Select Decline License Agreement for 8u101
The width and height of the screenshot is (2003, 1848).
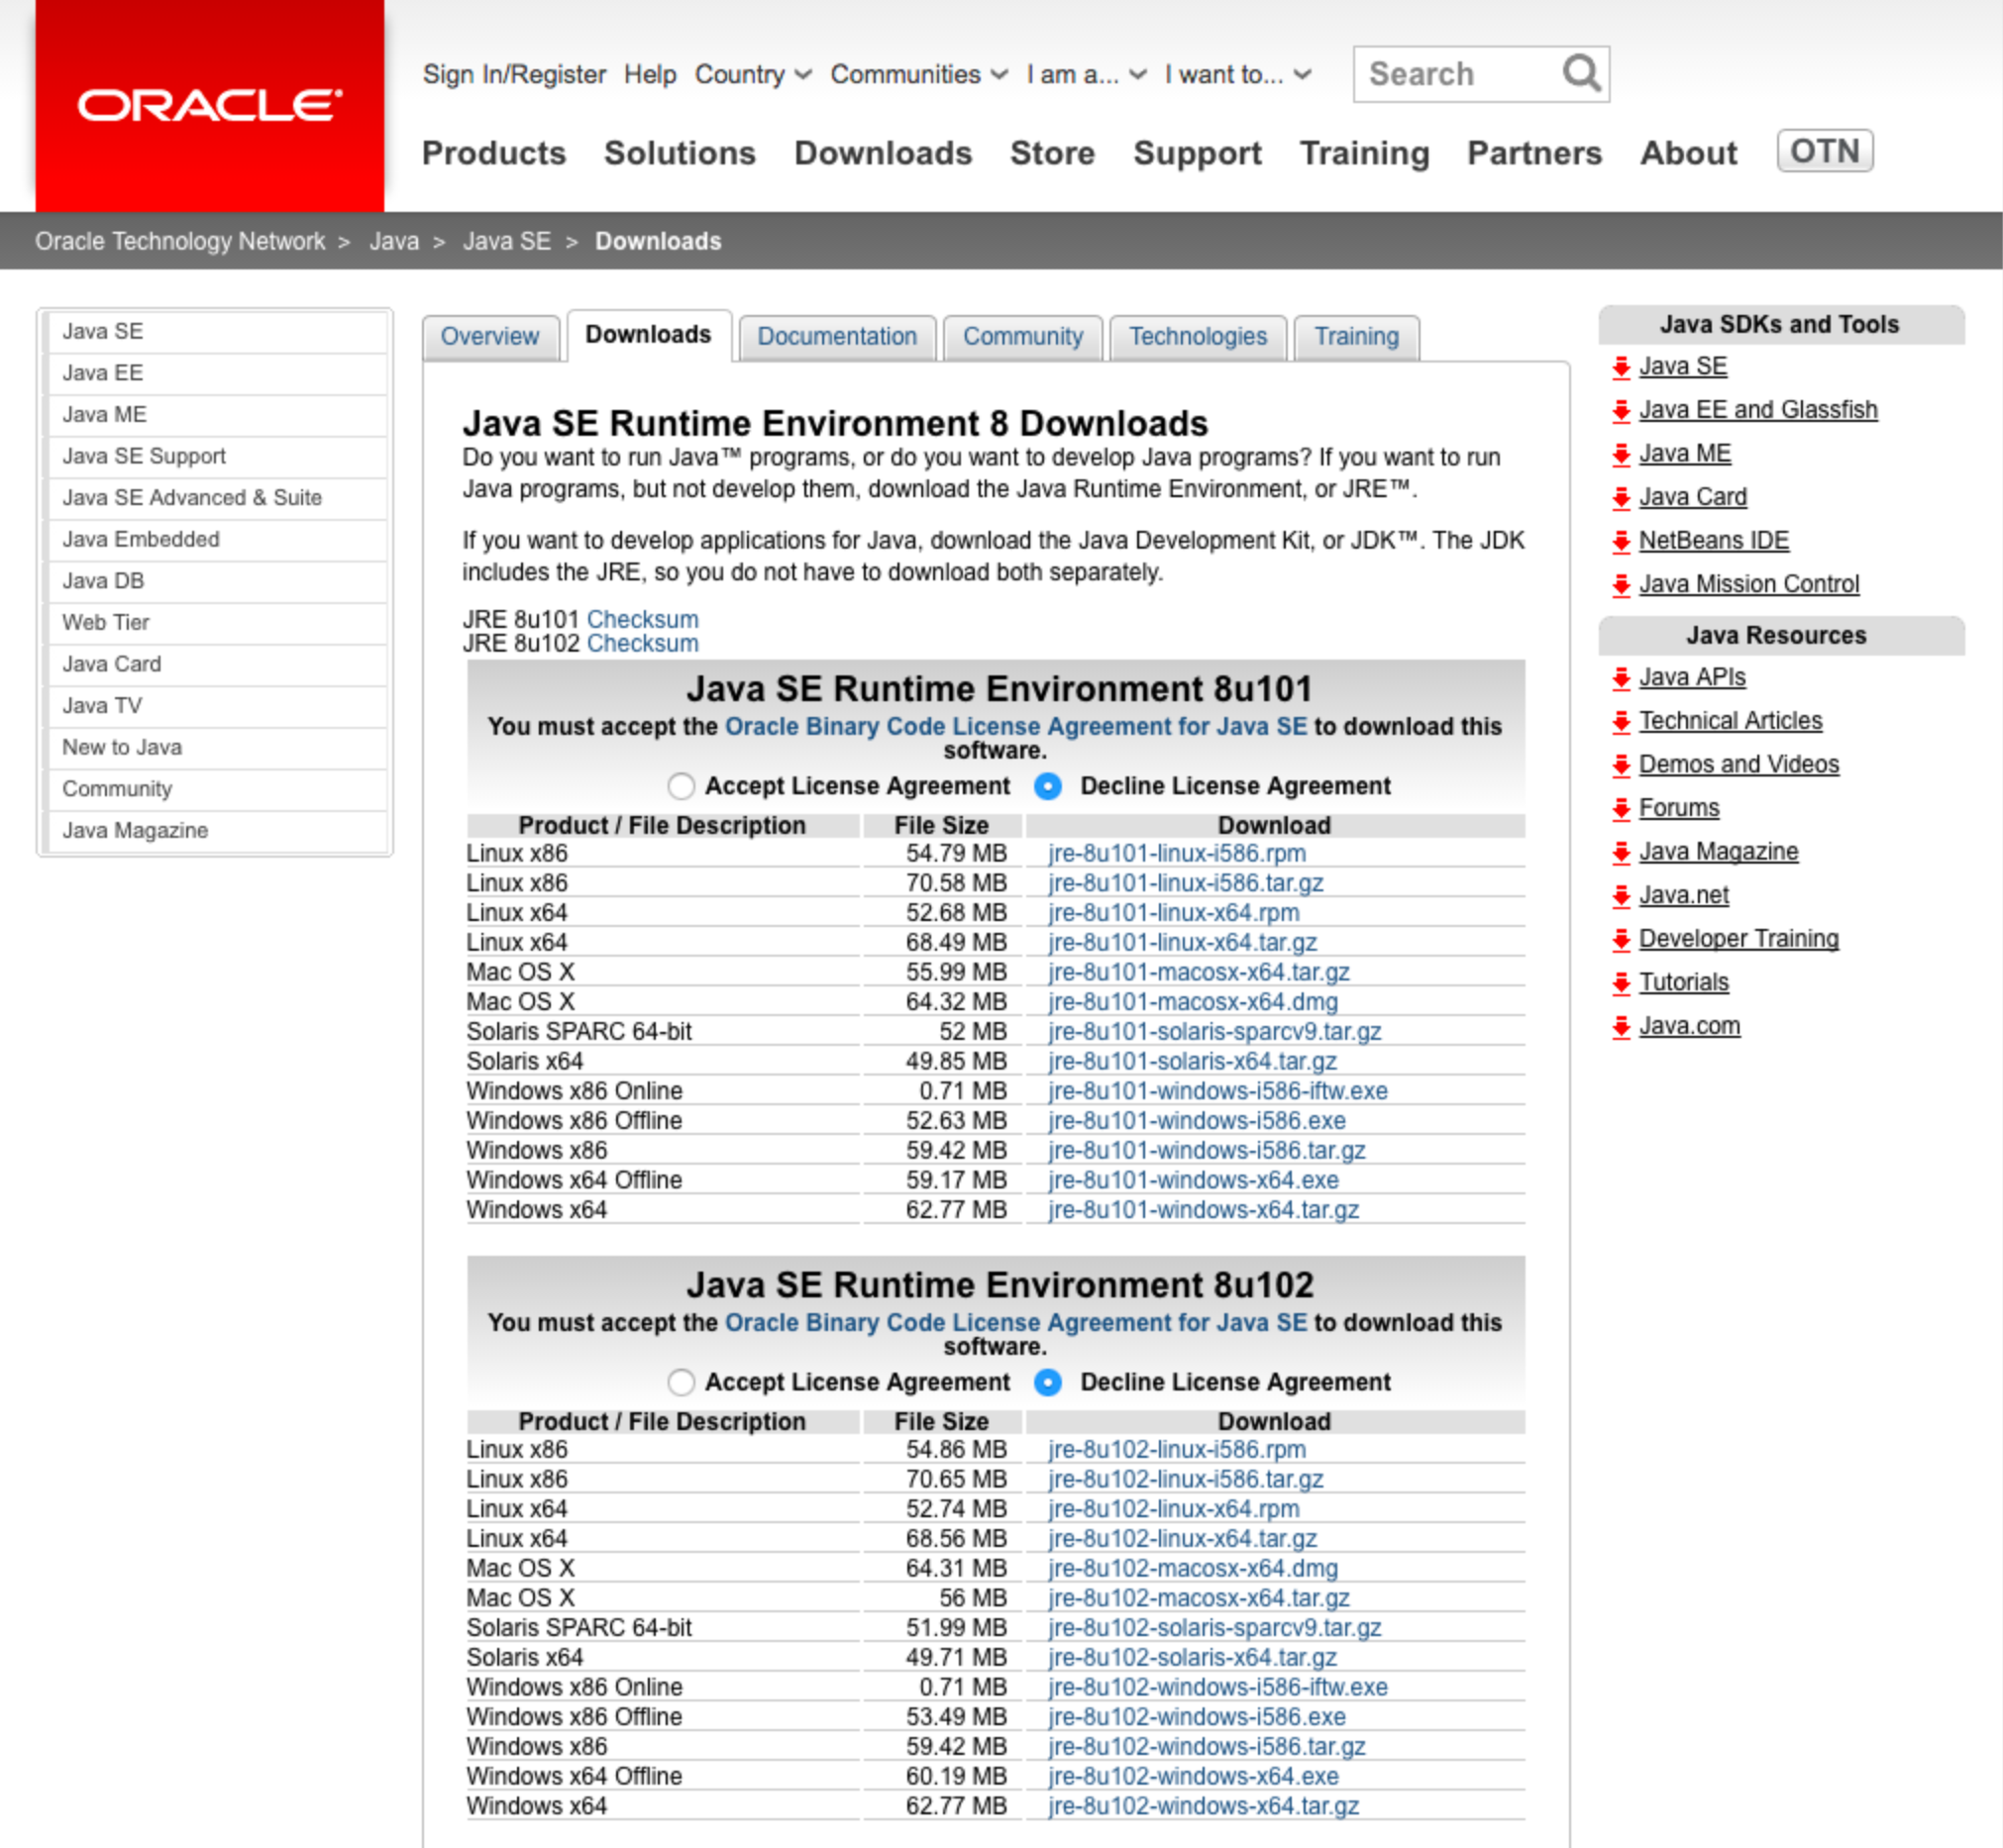(1040, 785)
